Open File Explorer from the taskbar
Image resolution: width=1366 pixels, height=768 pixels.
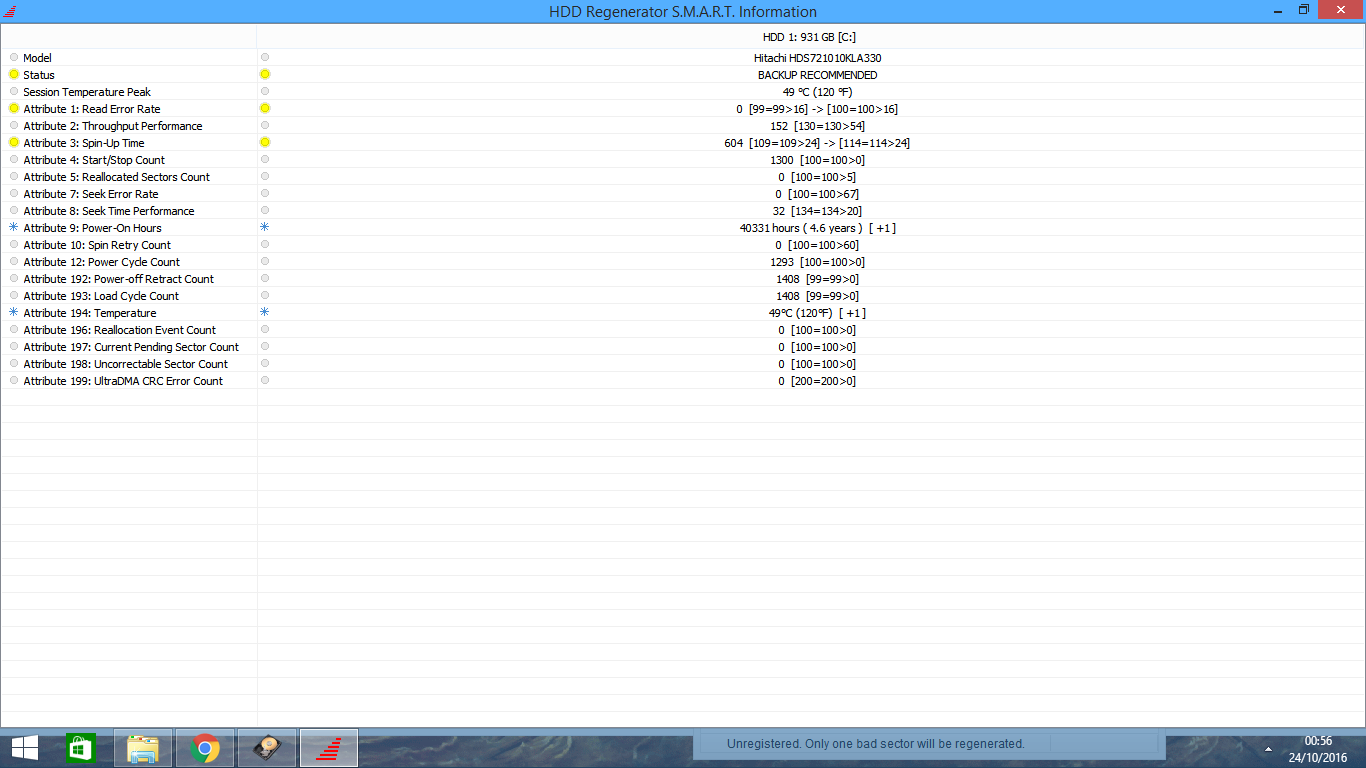tap(143, 748)
